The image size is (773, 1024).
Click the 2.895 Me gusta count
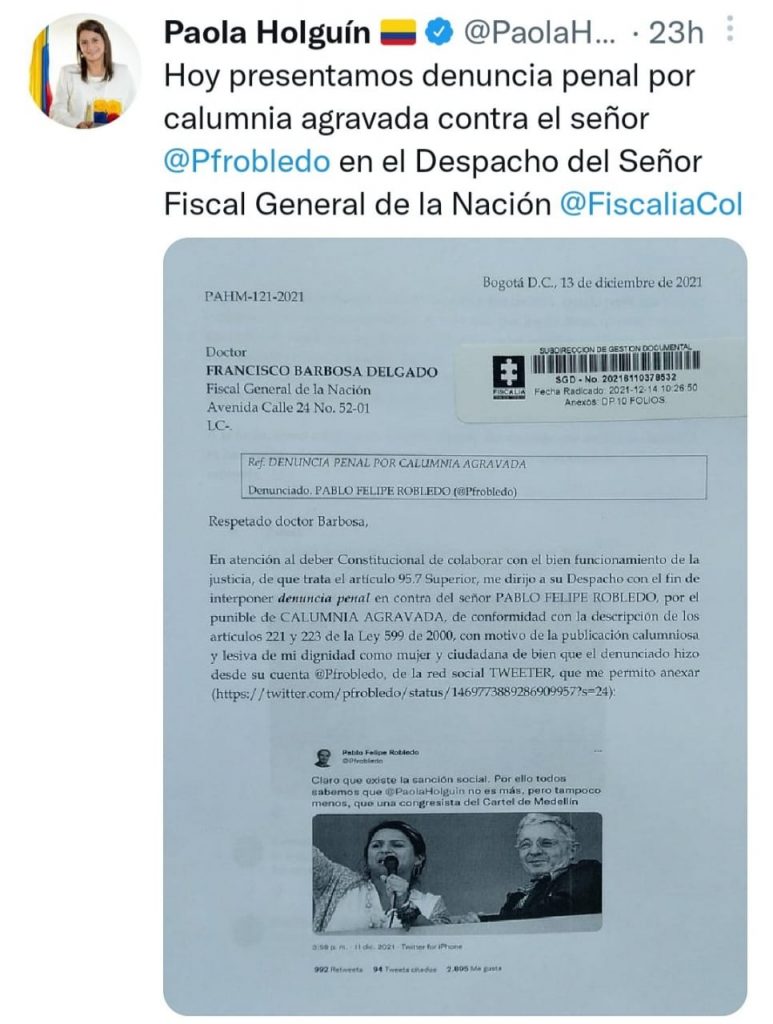474,969
